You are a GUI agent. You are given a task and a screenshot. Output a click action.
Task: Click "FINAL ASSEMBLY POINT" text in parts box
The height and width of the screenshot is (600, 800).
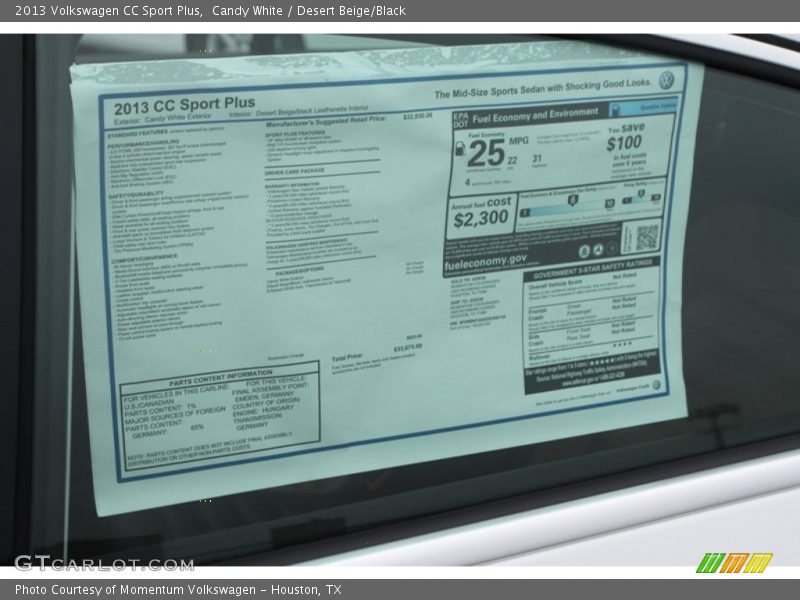coord(270,389)
